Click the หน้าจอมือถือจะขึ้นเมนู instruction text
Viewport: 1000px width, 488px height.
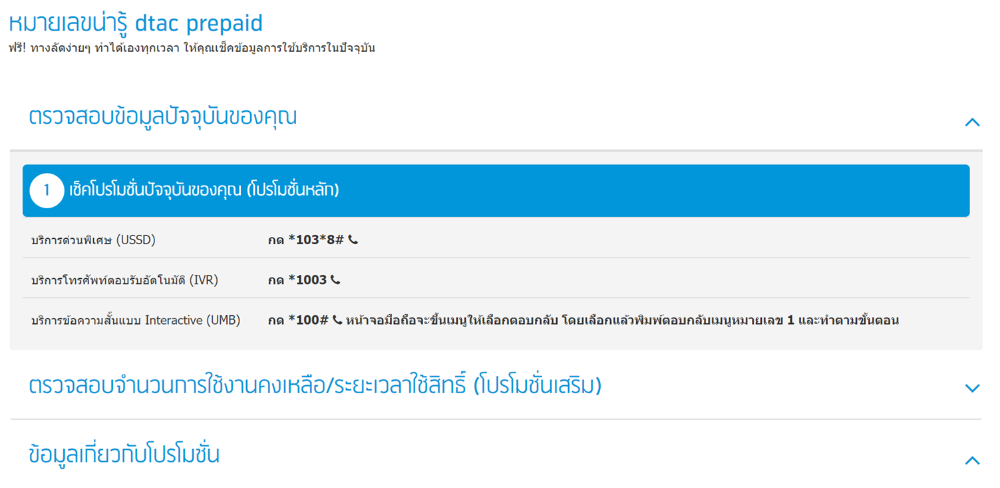tap(622, 320)
